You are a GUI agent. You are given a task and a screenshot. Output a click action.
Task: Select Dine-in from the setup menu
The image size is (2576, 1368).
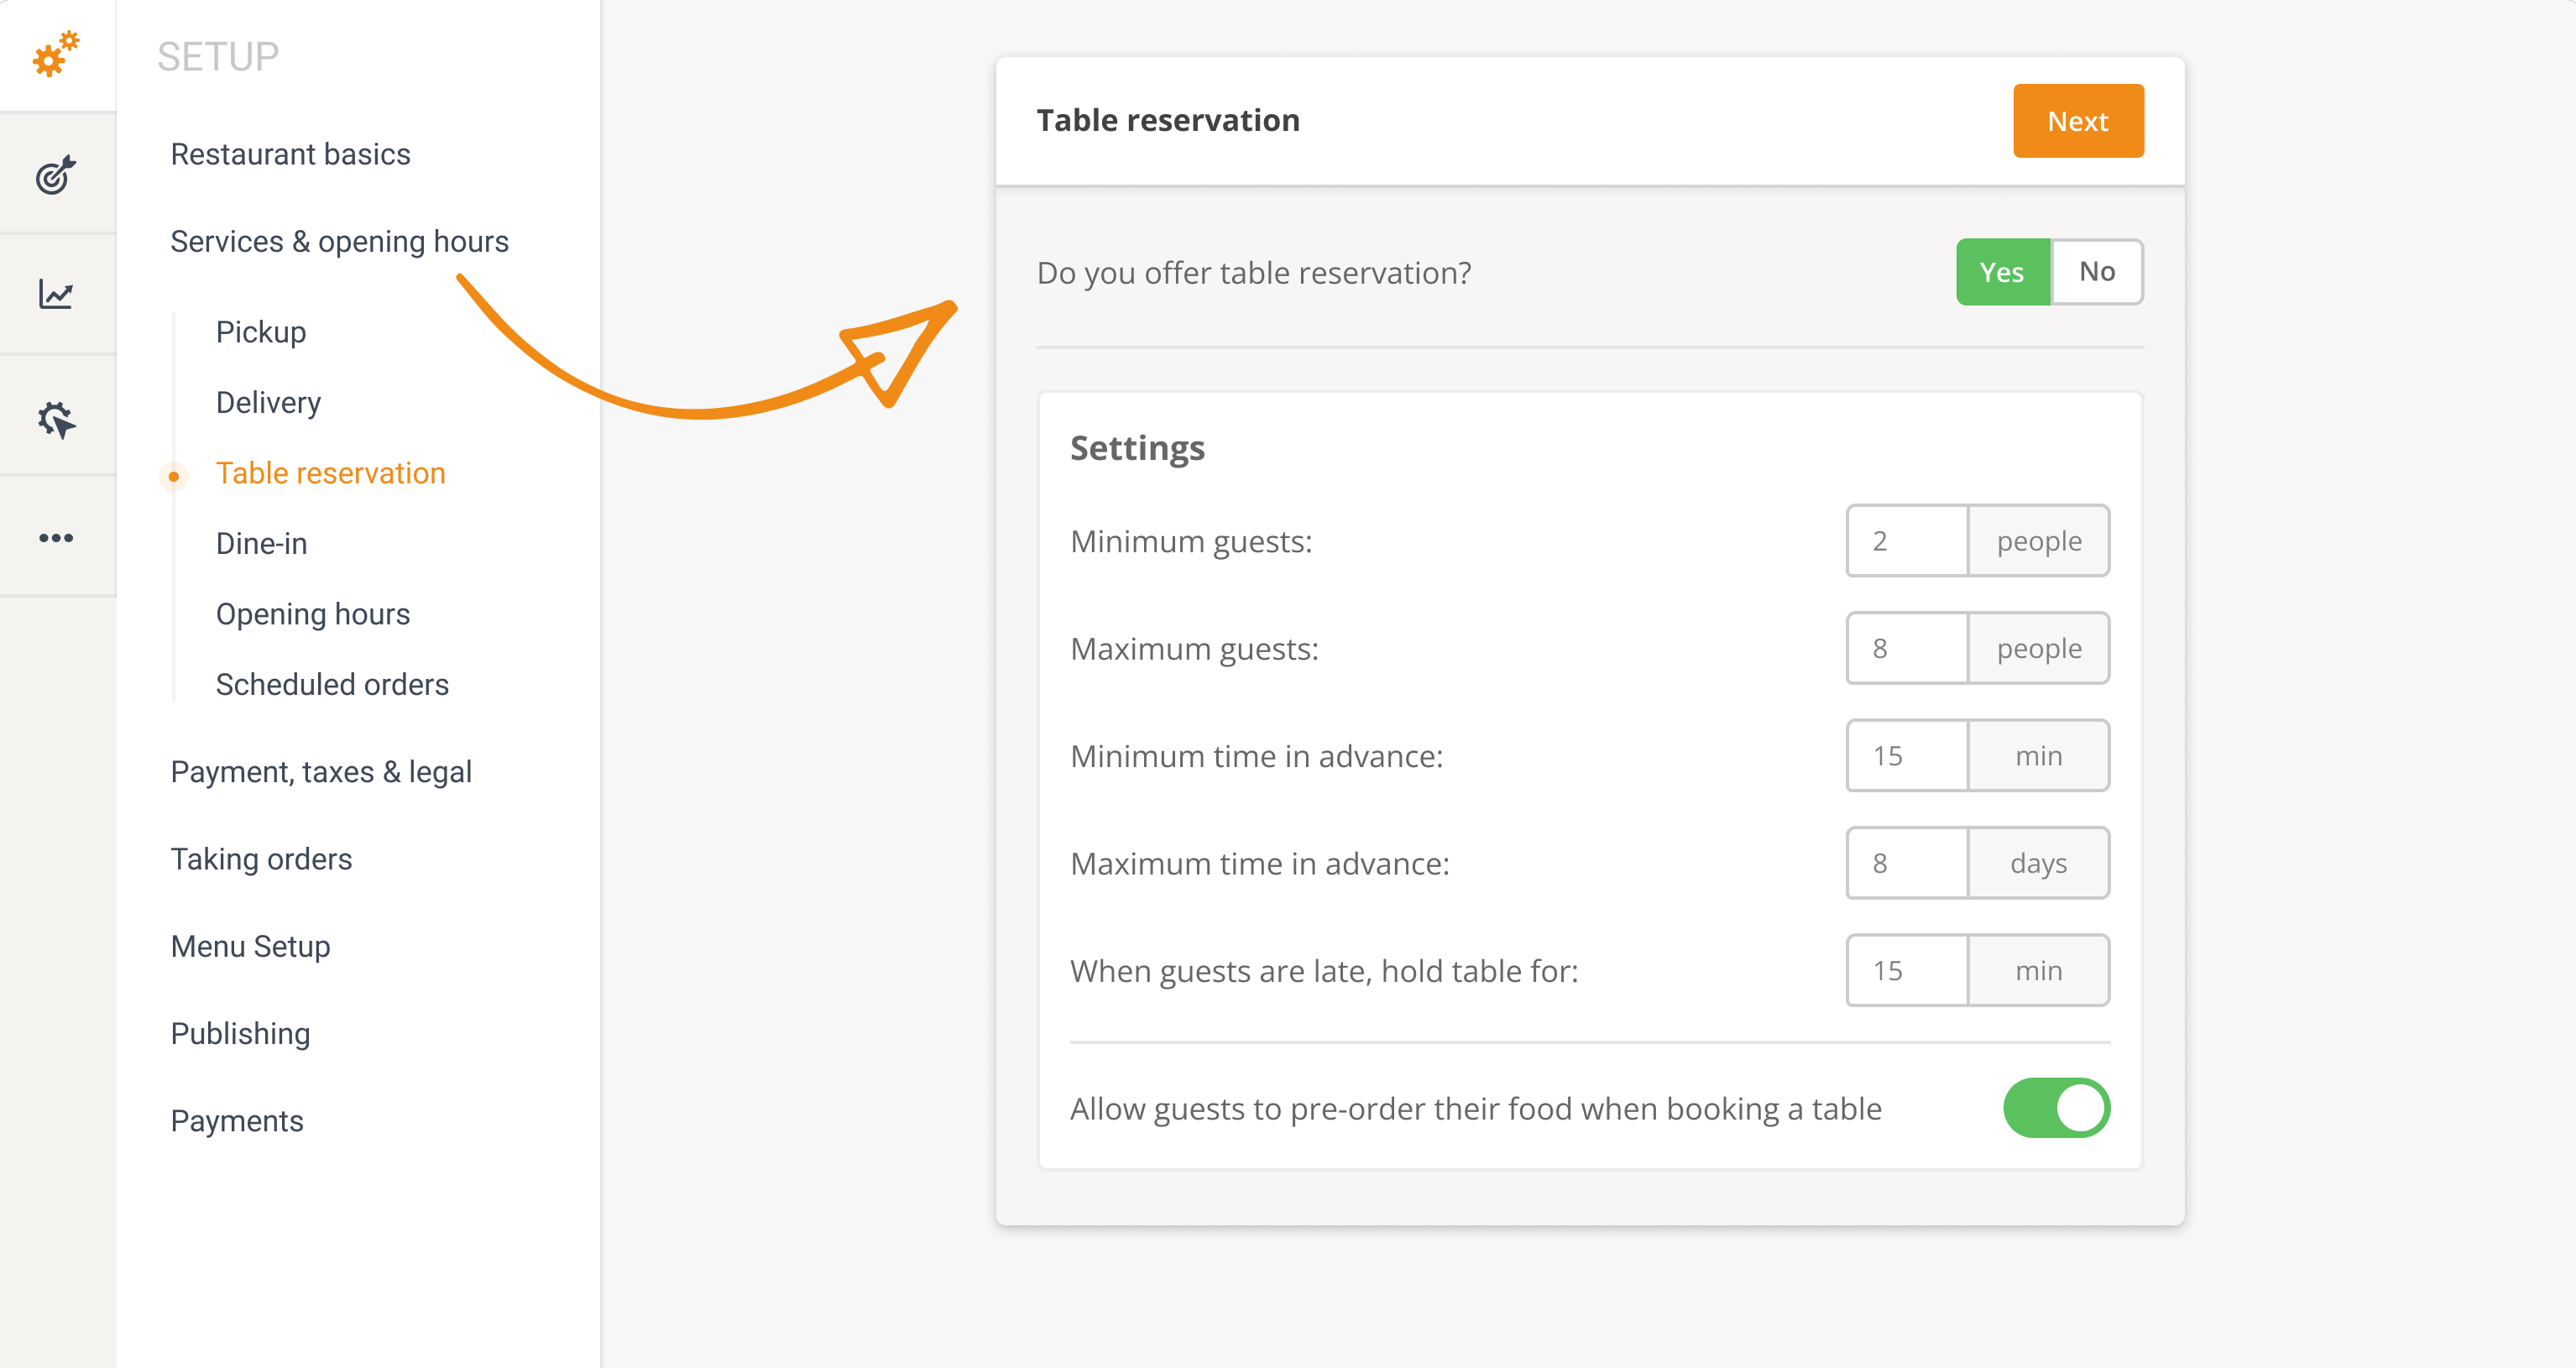pos(261,543)
